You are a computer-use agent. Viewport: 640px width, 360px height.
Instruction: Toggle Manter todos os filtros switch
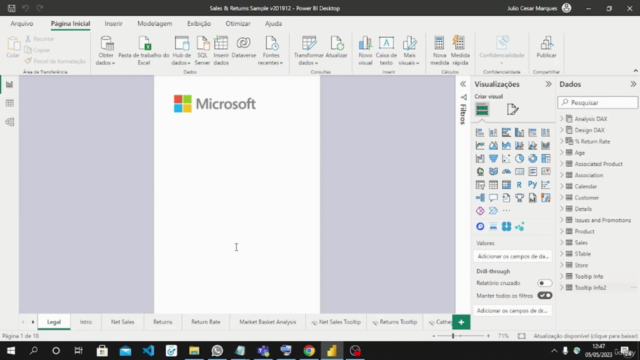(544, 296)
